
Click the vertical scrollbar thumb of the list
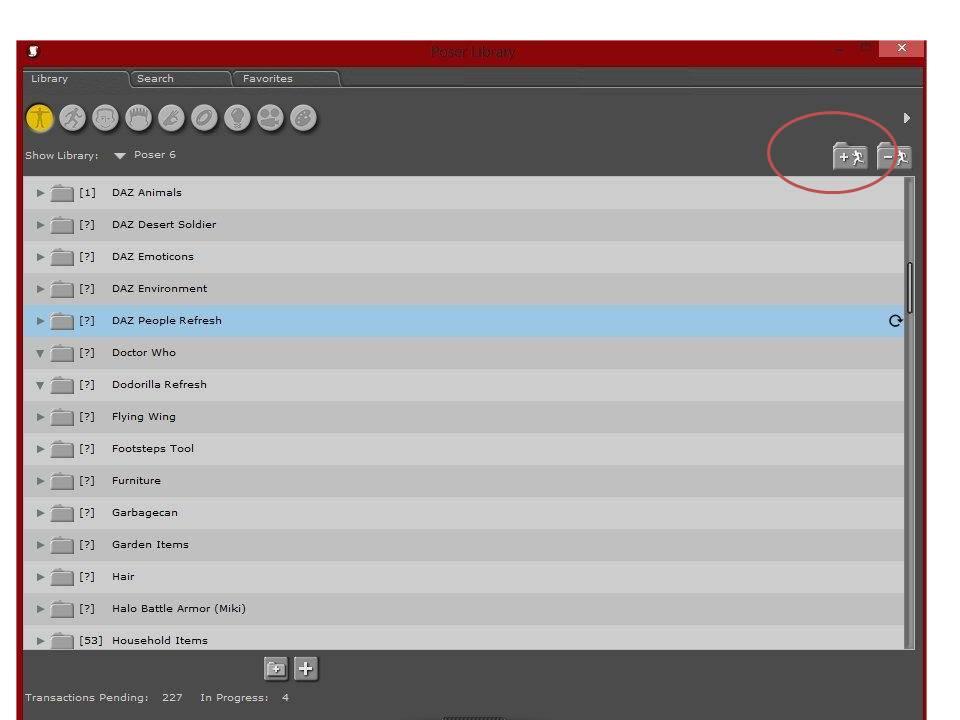(910, 288)
